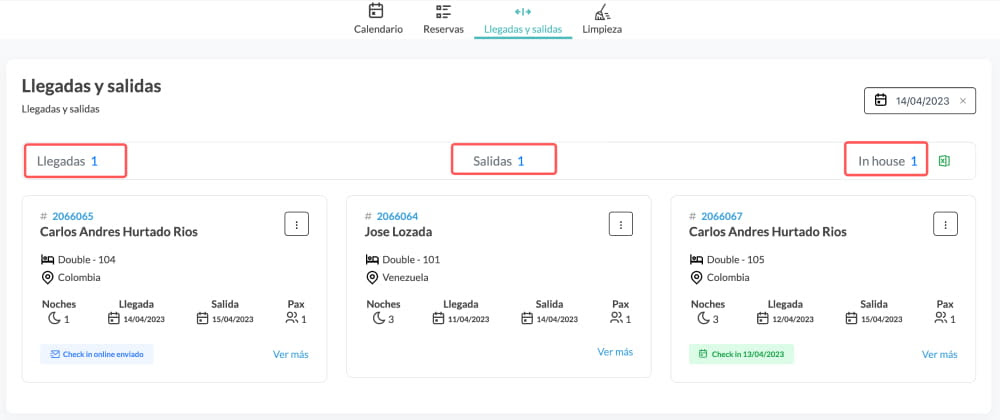Open the Calendario tab icon

[376, 11]
